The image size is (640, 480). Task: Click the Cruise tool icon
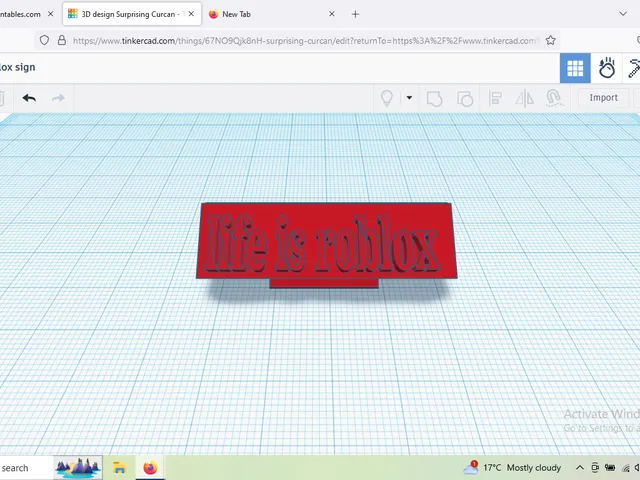coord(554,98)
